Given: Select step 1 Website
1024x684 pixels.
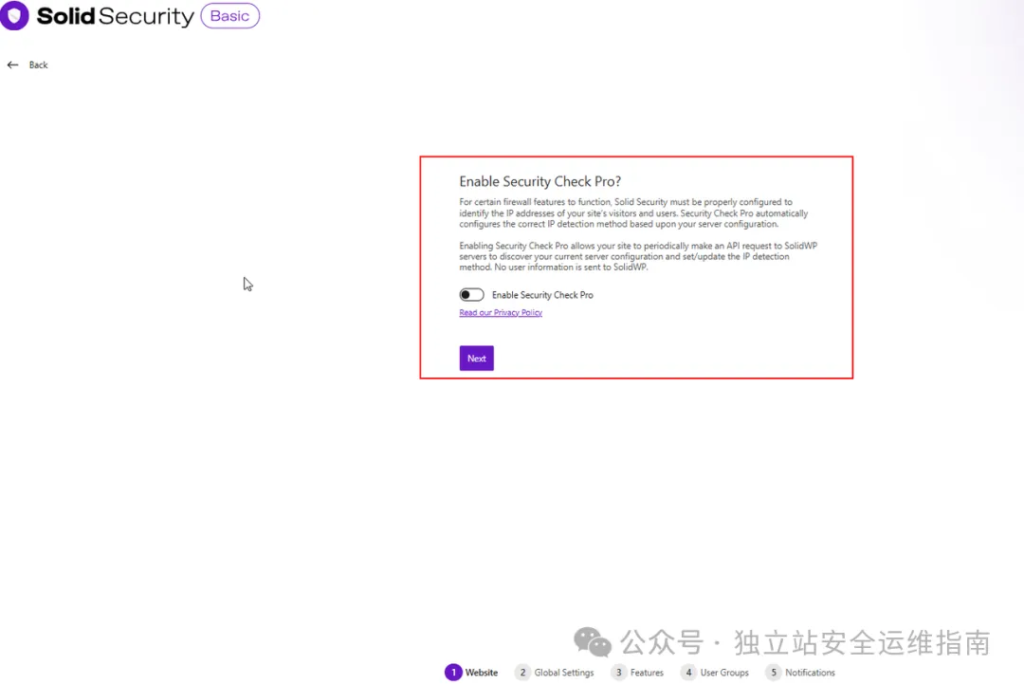Looking at the screenshot, I should (472, 672).
